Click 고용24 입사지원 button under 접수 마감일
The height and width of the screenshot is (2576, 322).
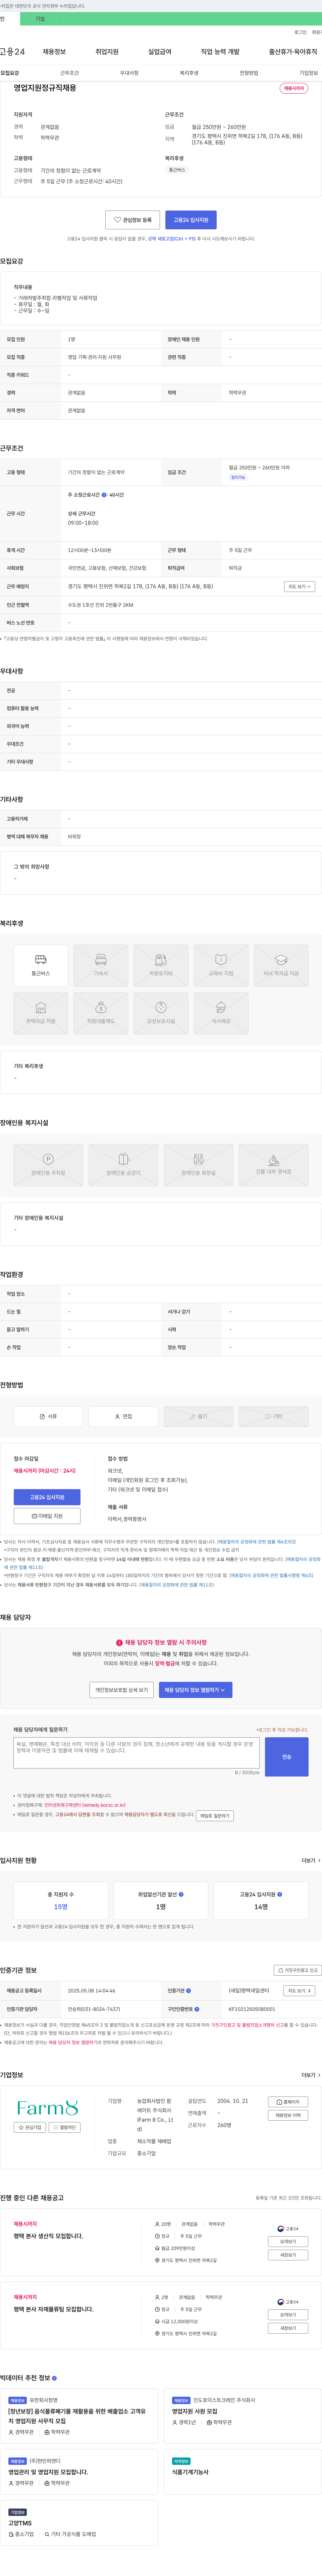coord(47,1497)
